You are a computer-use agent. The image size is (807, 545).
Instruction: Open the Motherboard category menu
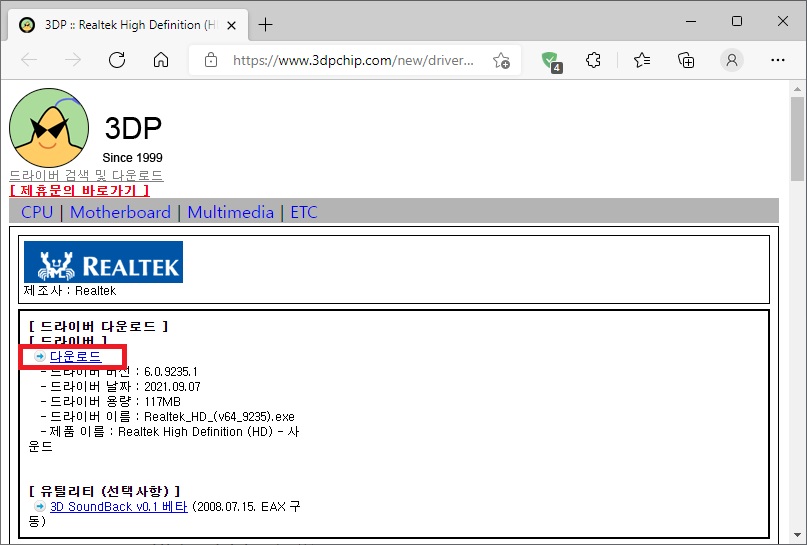pyautogui.click(x=120, y=212)
